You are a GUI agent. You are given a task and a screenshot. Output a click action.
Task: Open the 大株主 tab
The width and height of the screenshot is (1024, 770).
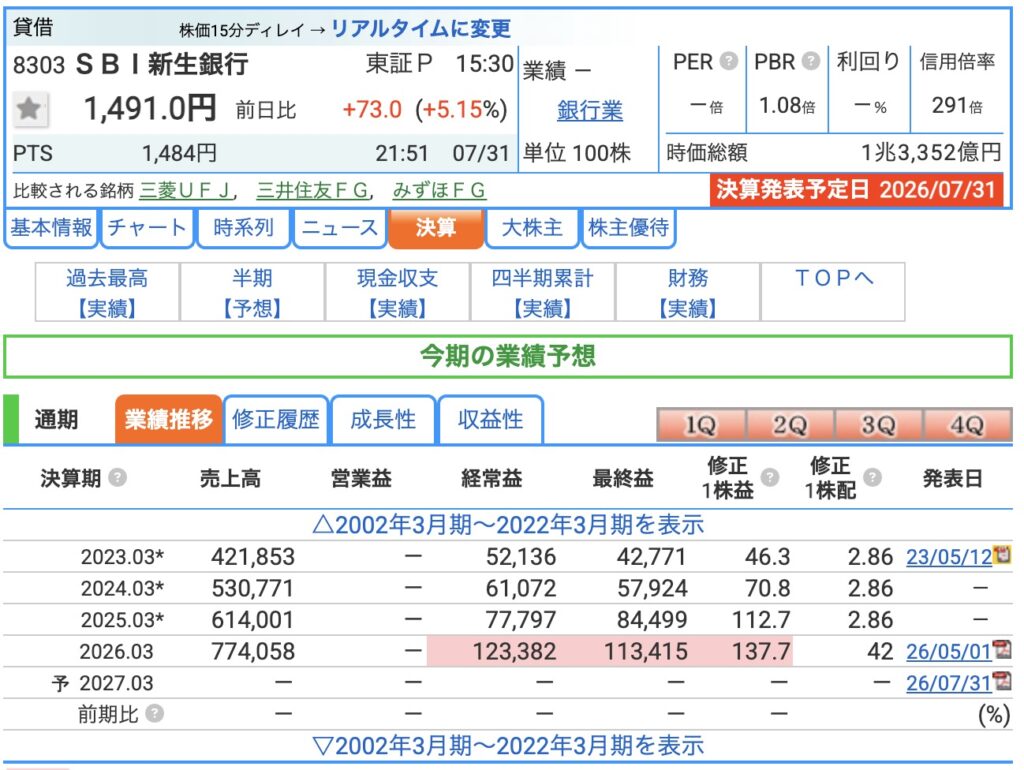pyautogui.click(x=532, y=228)
